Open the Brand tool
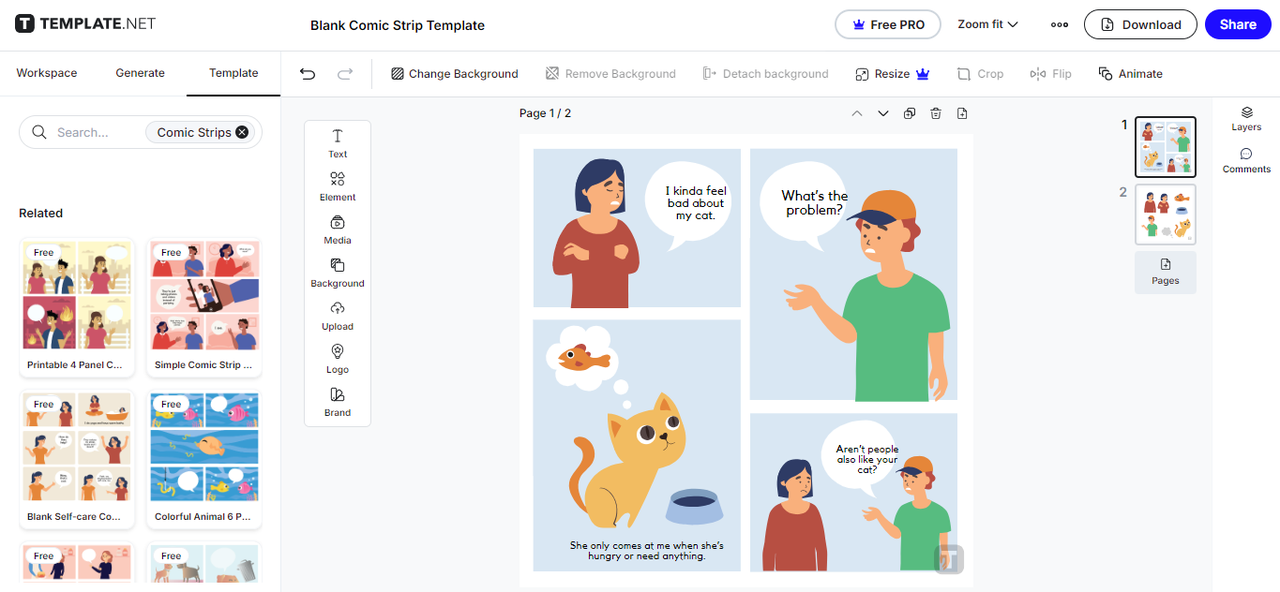 tap(338, 402)
